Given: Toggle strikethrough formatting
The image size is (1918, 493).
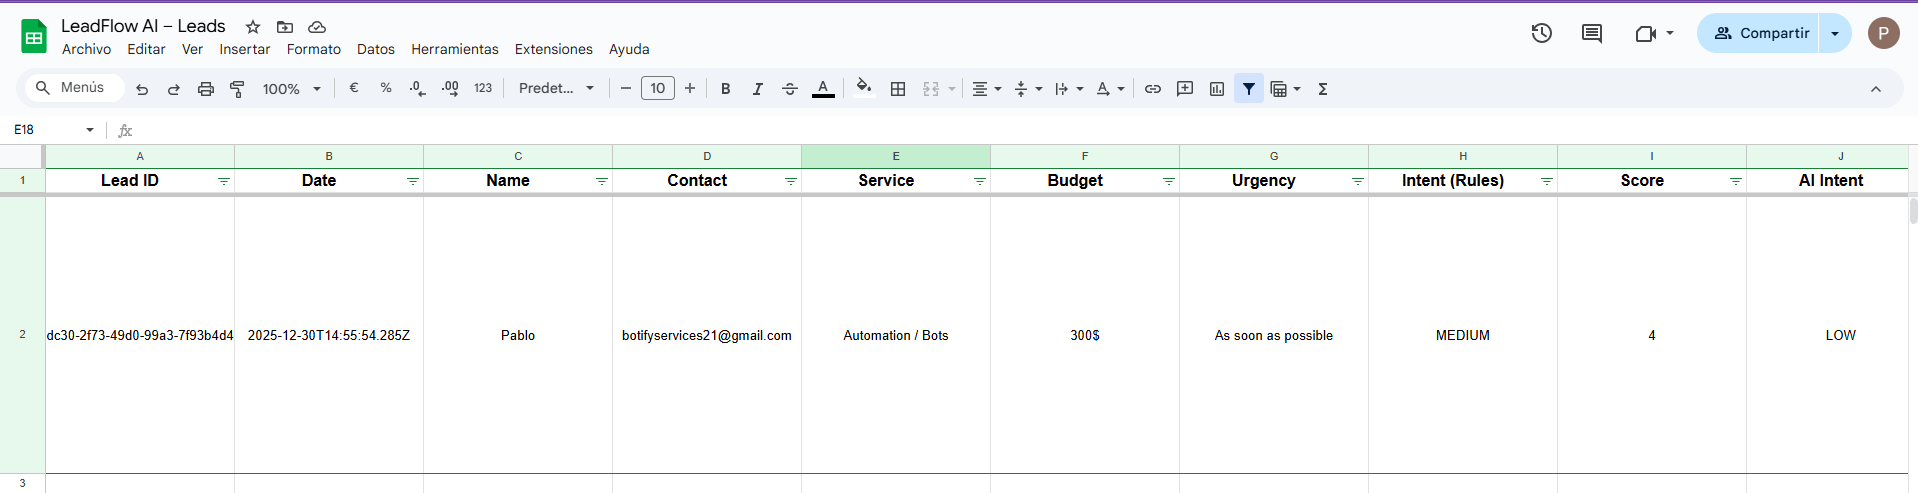Looking at the screenshot, I should [790, 89].
